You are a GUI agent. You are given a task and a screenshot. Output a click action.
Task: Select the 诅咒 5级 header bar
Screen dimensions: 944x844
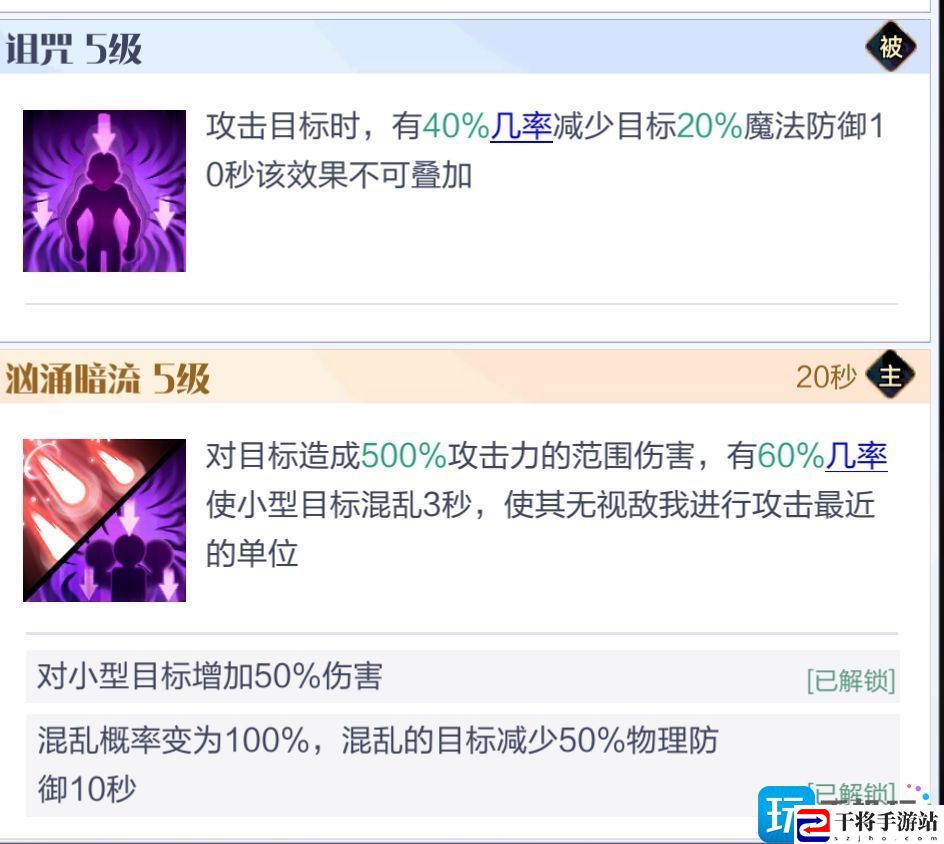tap(465, 47)
